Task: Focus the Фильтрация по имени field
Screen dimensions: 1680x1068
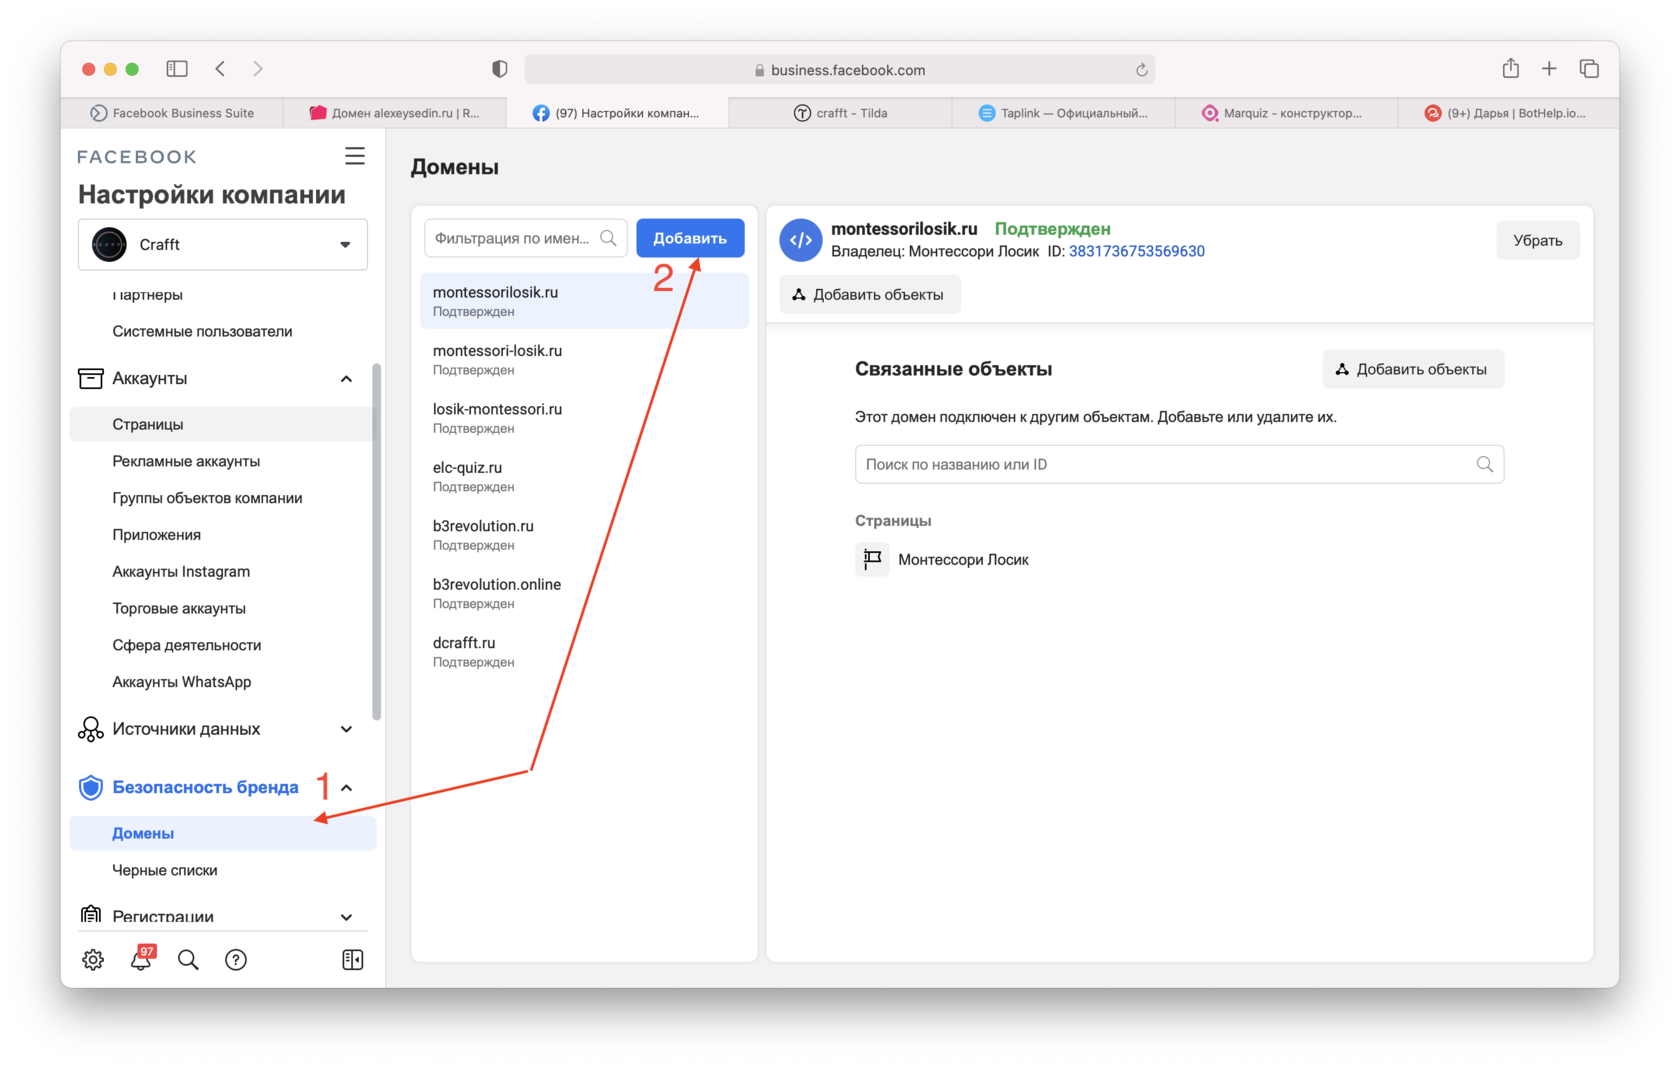Action: point(526,238)
